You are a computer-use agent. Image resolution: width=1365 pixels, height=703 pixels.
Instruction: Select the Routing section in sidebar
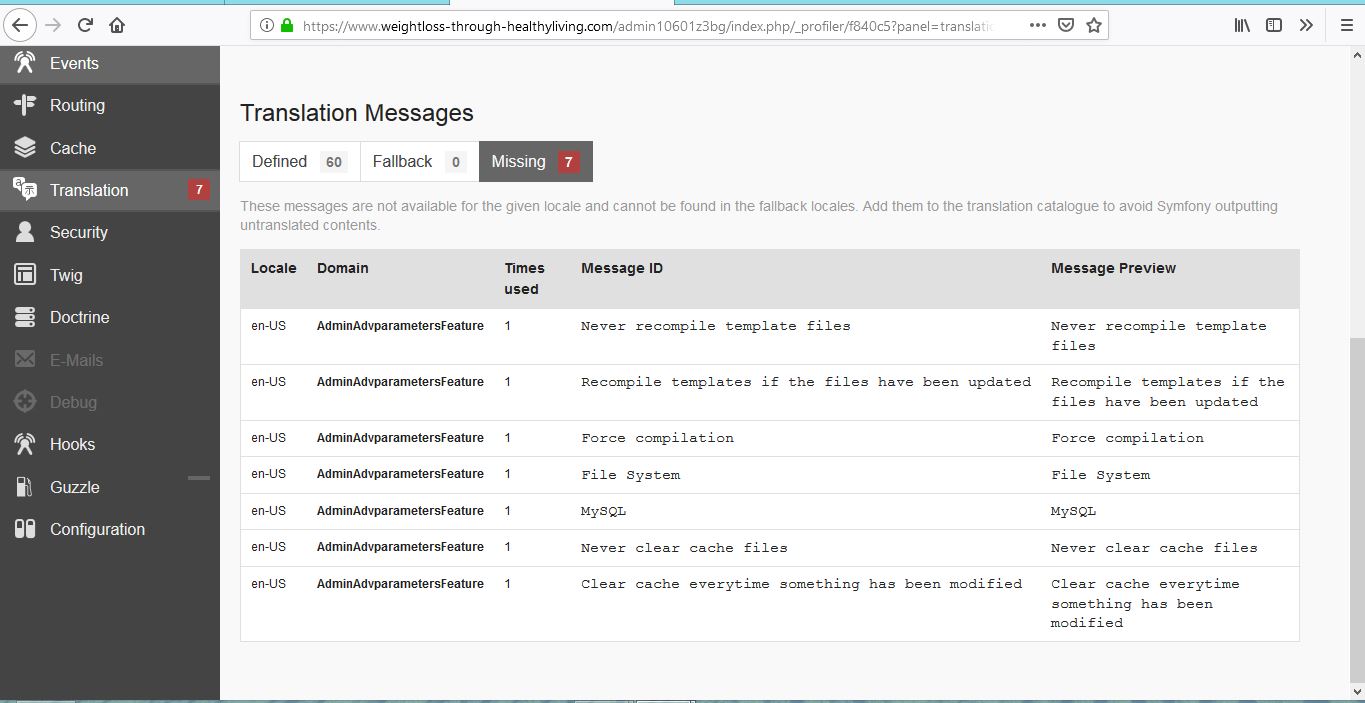click(x=75, y=105)
